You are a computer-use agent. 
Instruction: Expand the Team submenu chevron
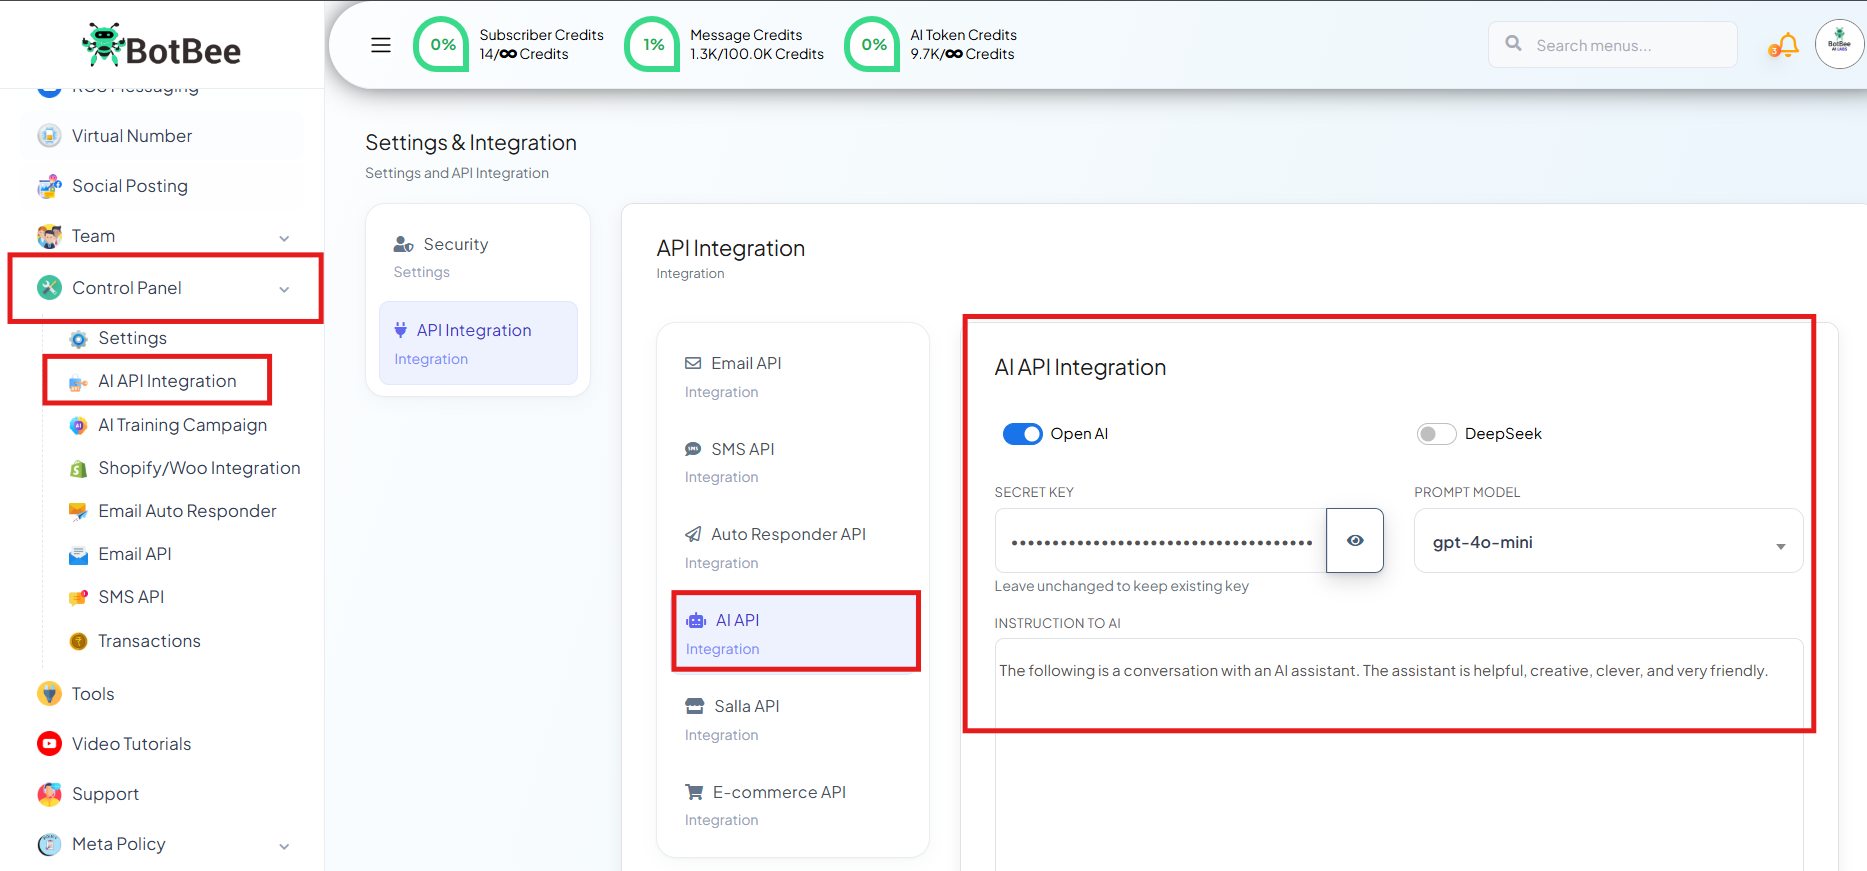[x=284, y=238]
